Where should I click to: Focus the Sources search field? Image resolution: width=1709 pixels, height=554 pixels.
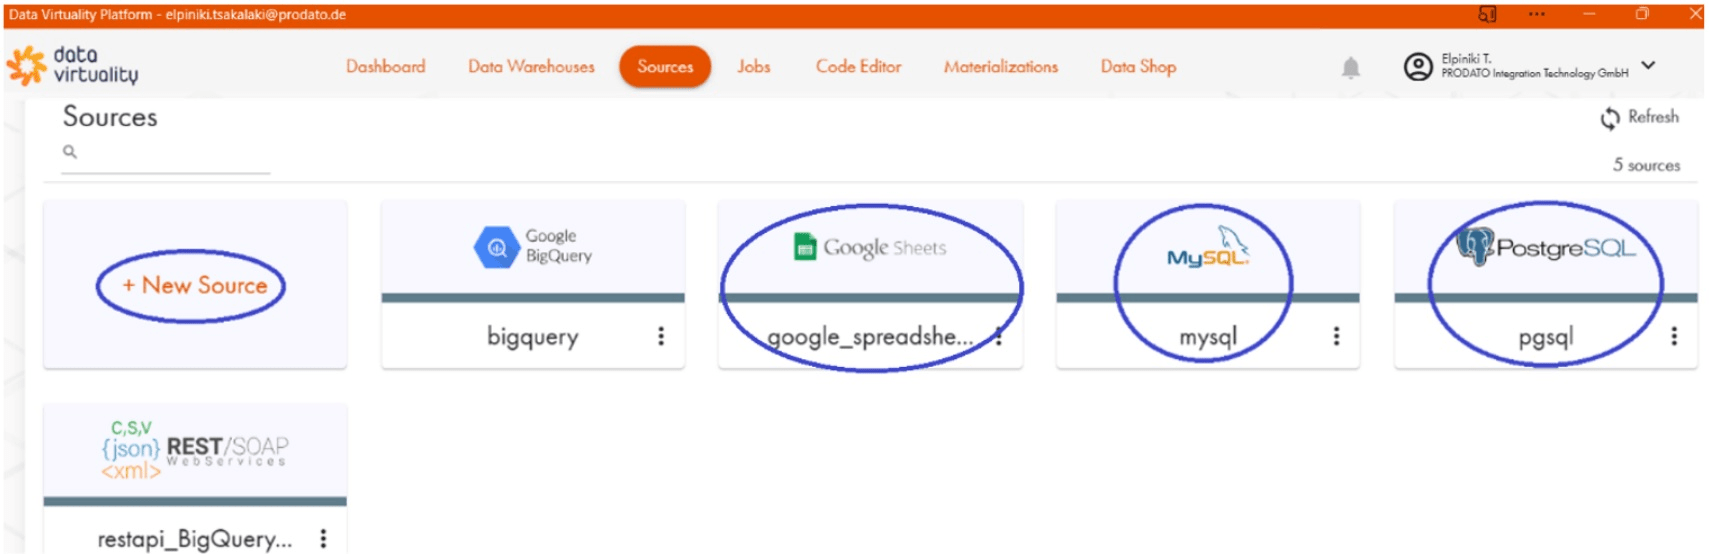click(170, 153)
